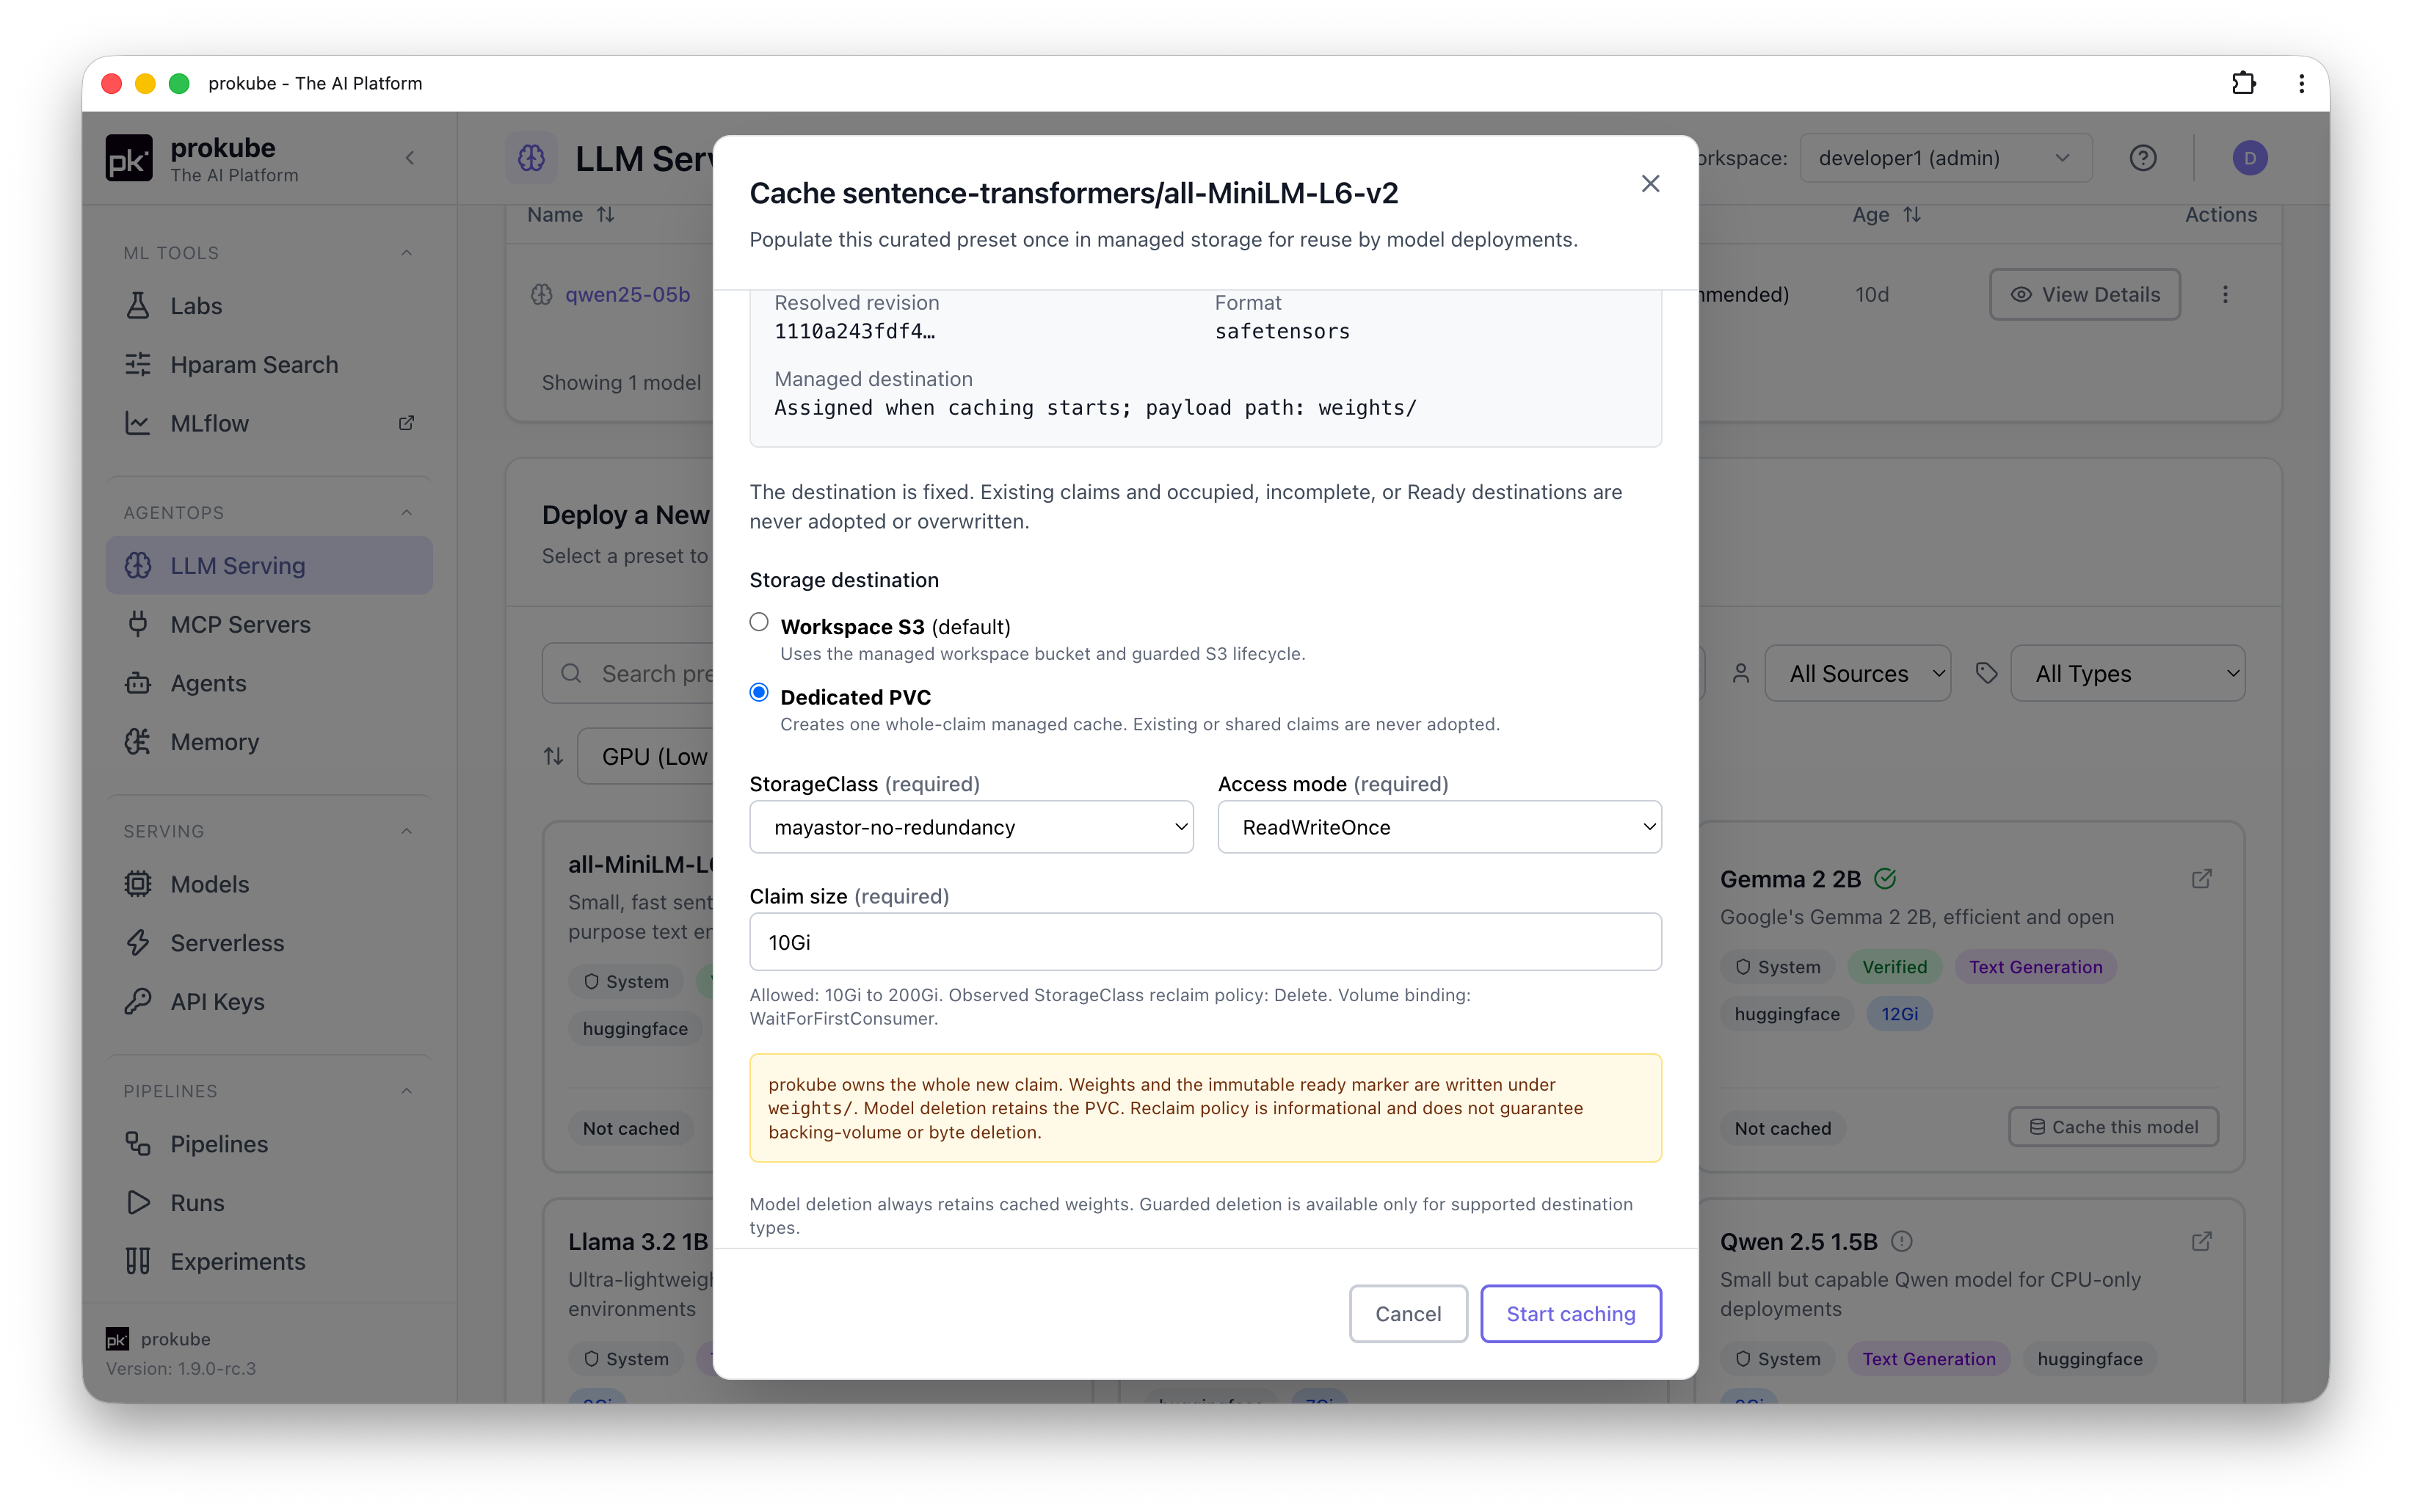
Task: Collapse the AGENTOPS section
Action: (406, 512)
